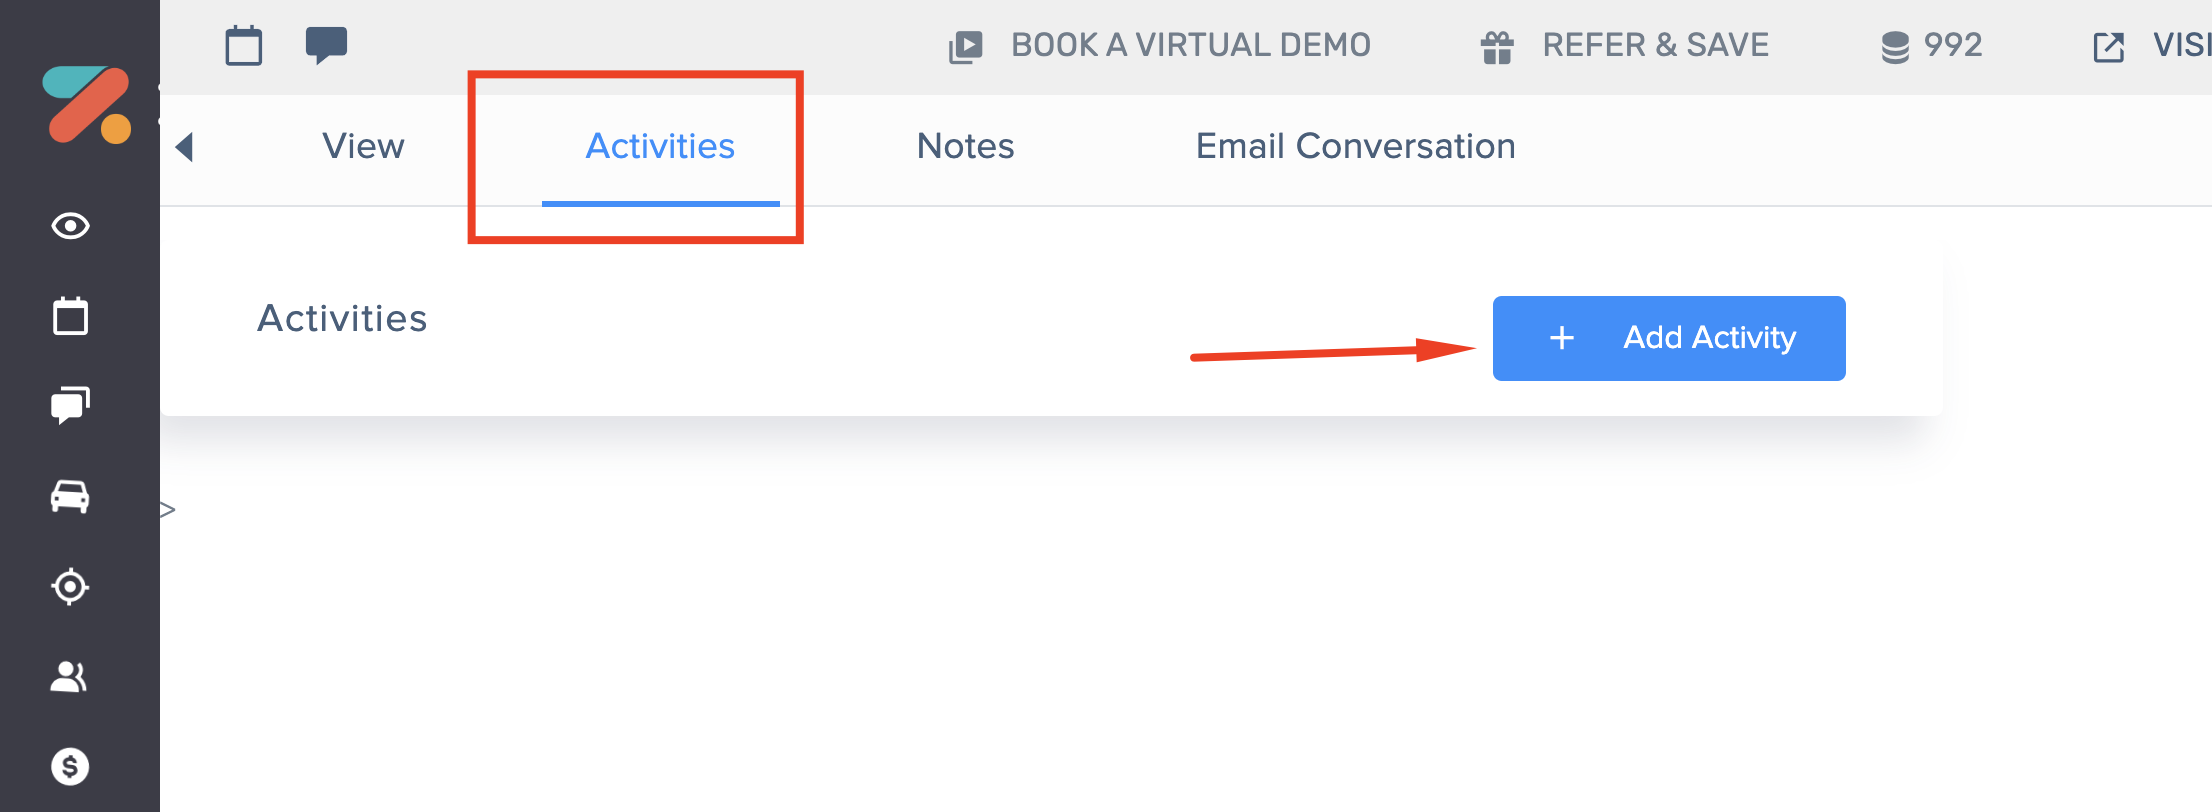
Task: Open the calendar icon in left sidebar
Action: pyautogui.click(x=70, y=316)
